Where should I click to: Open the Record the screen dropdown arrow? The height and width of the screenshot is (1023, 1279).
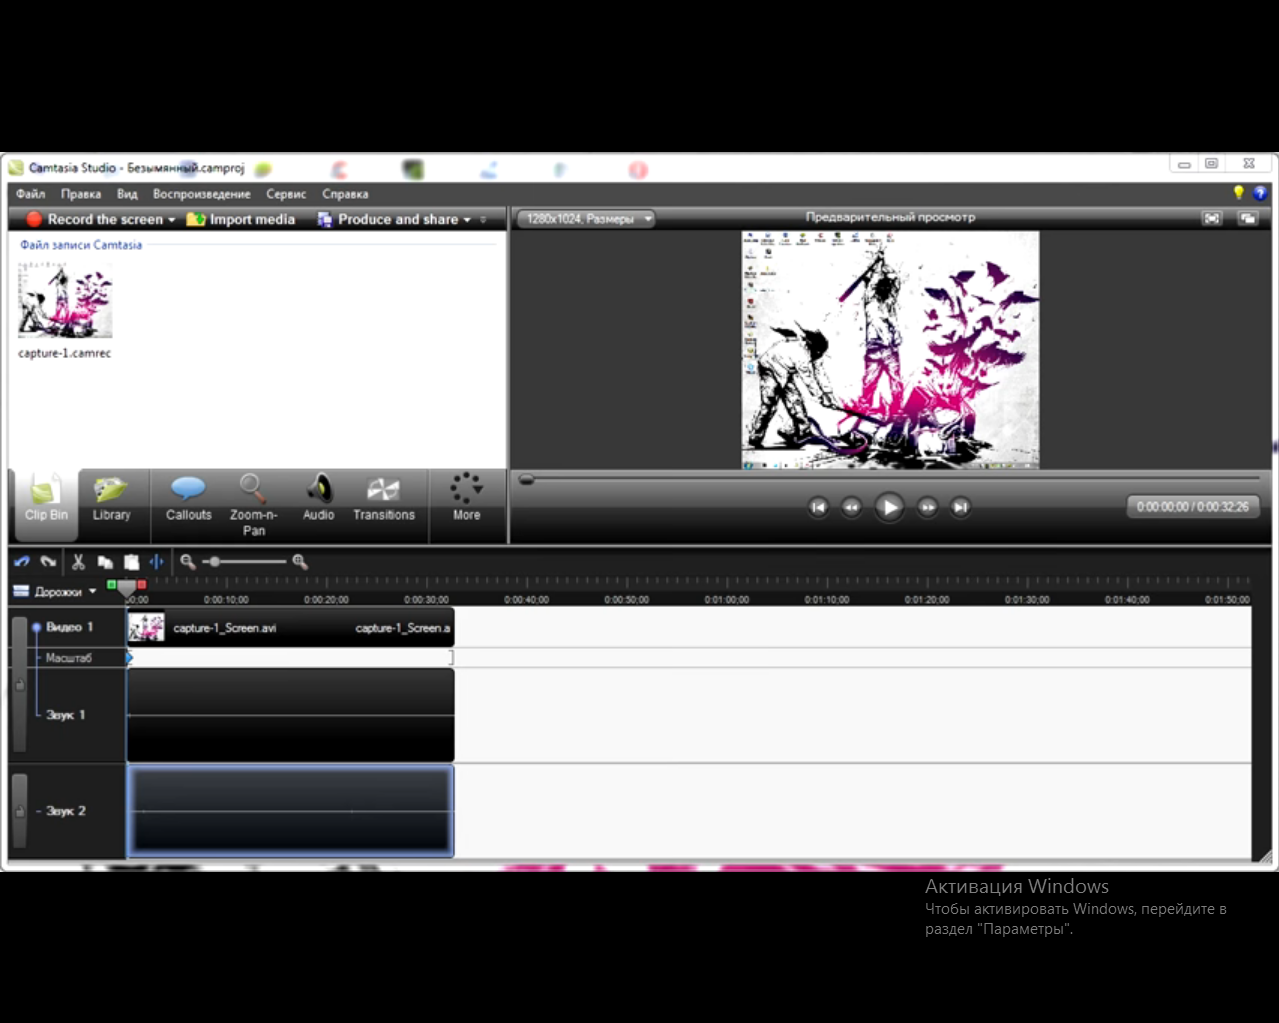[172, 220]
